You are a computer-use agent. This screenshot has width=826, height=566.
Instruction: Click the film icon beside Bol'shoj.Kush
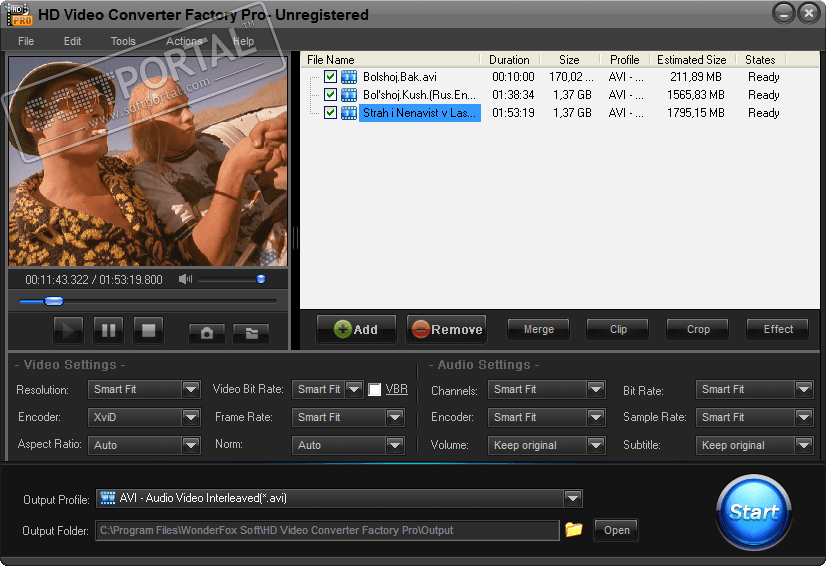click(x=349, y=95)
